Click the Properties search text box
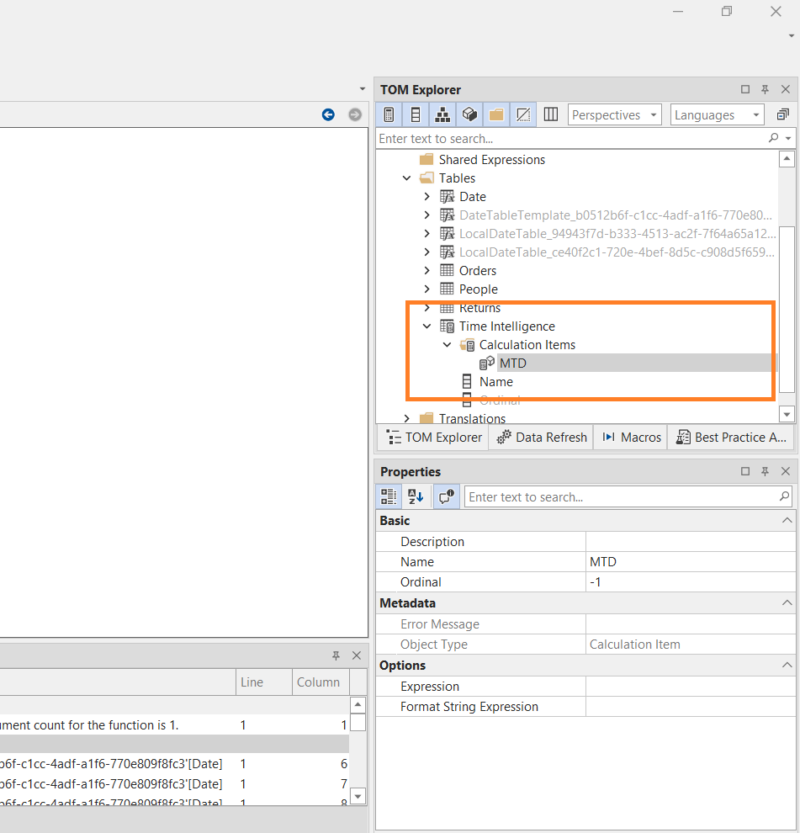Viewport: 800px width, 833px height. [620, 496]
